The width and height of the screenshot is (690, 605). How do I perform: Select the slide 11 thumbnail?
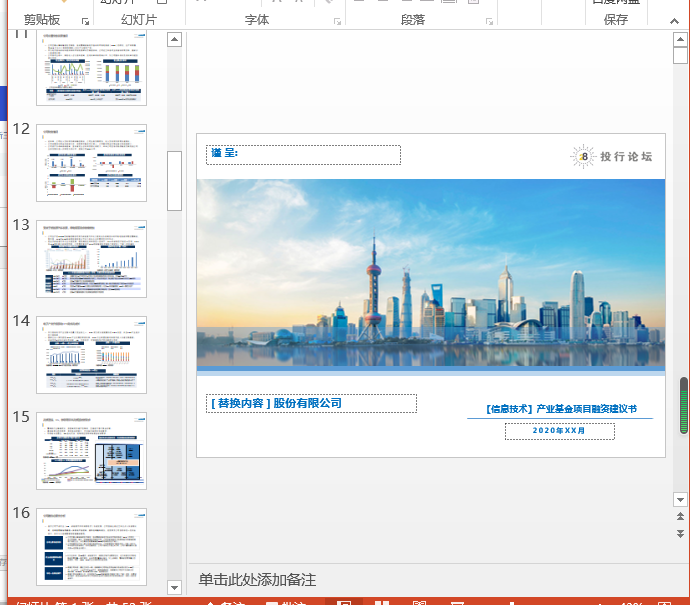tap(92, 67)
